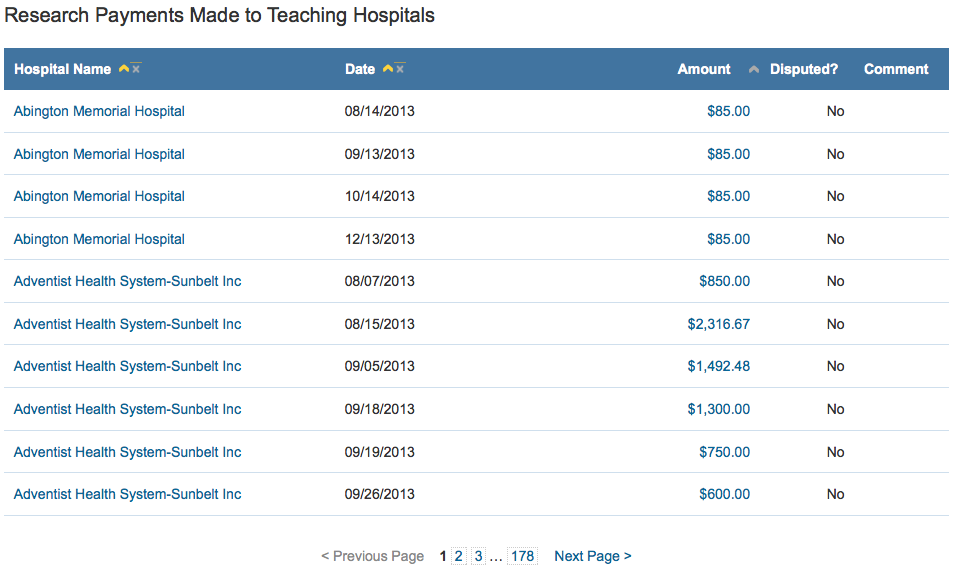Clear Date sort using the x icon

pyautogui.click(x=400, y=69)
